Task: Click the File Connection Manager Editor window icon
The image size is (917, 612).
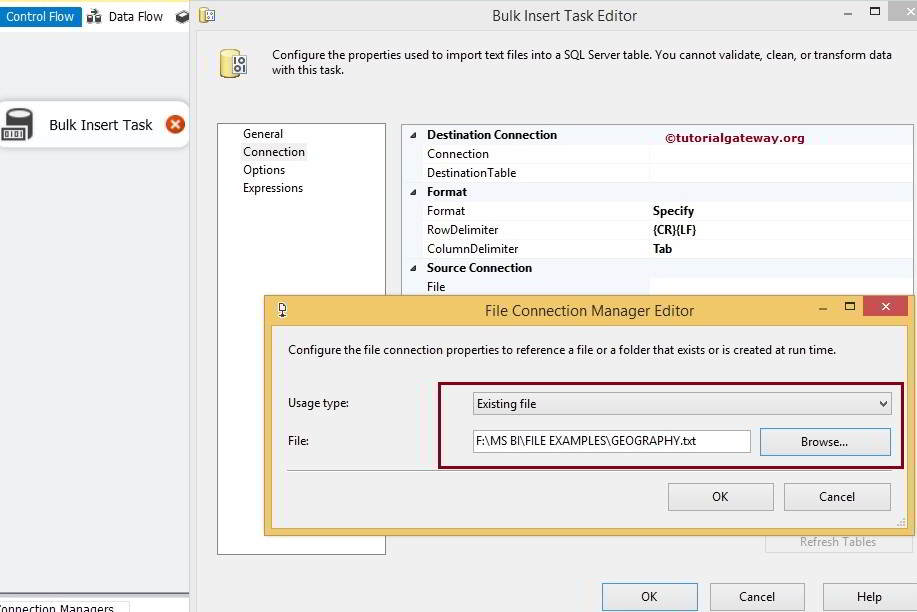Action: [x=283, y=310]
